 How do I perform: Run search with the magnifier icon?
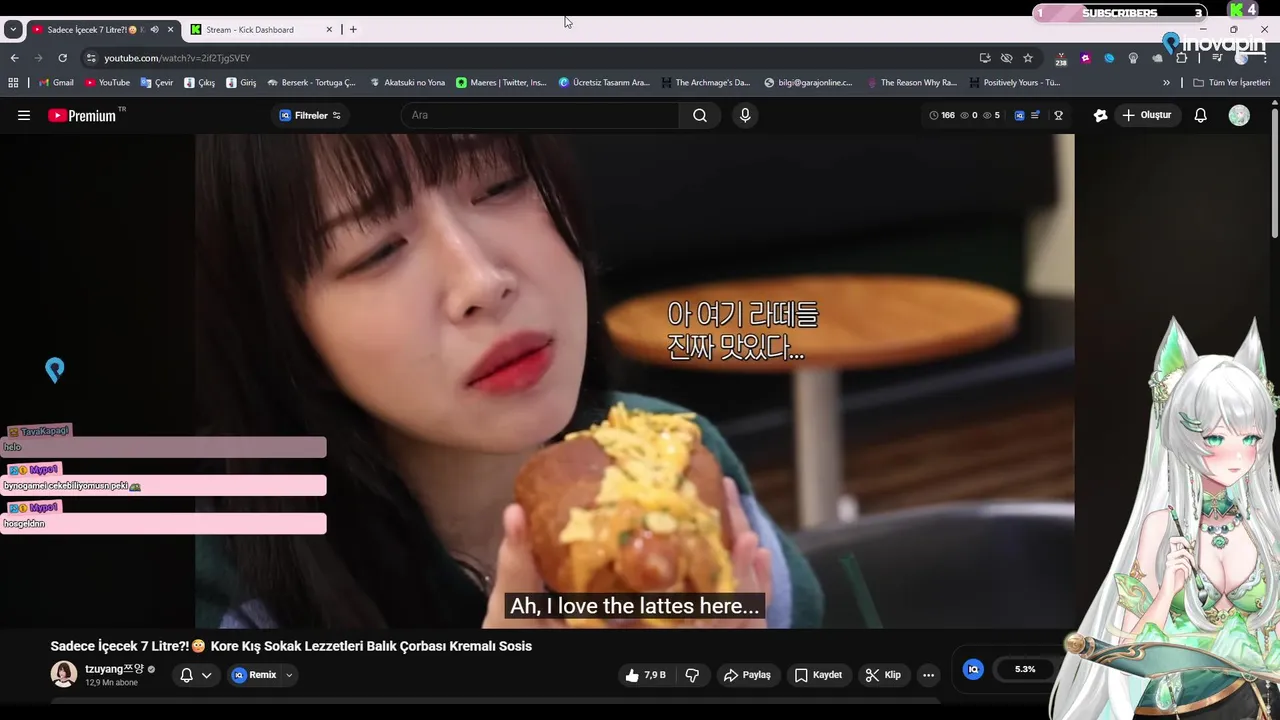tap(700, 115)
